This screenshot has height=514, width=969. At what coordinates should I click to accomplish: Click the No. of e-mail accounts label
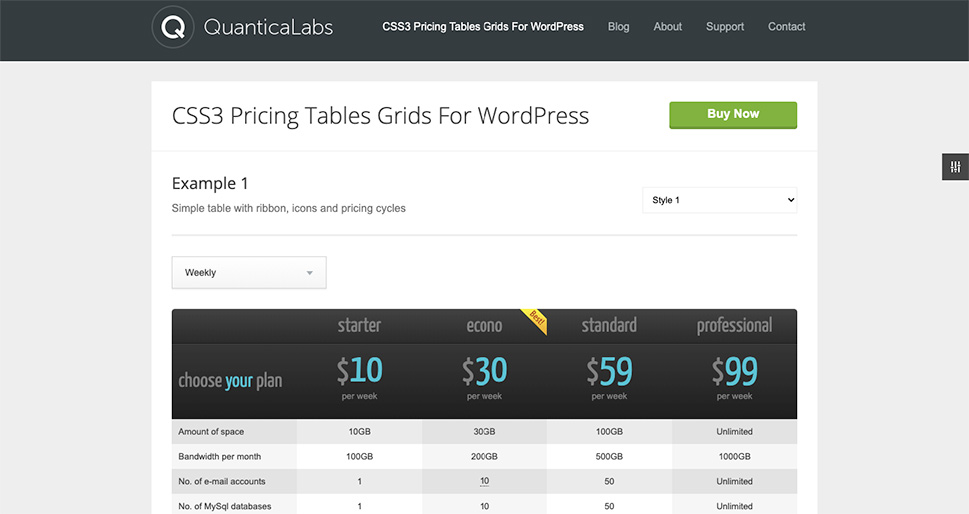[221, 481]
